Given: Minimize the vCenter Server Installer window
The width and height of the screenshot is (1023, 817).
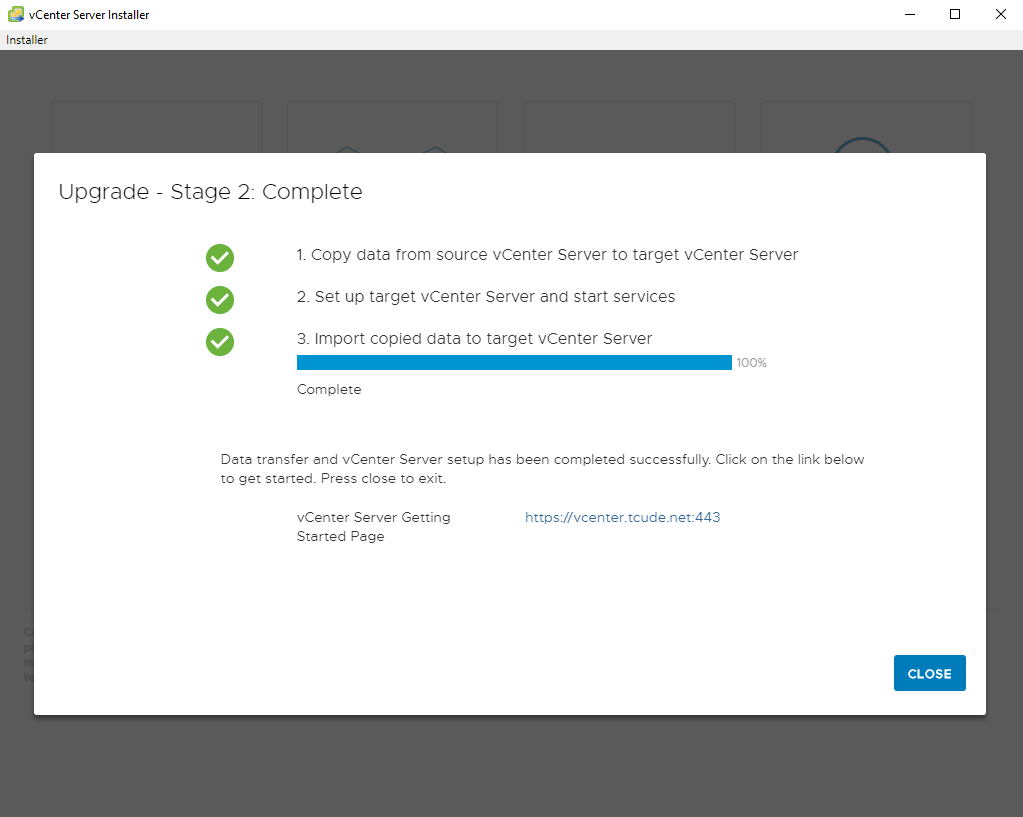Looking at the screenshot, I should coord(910,14).
